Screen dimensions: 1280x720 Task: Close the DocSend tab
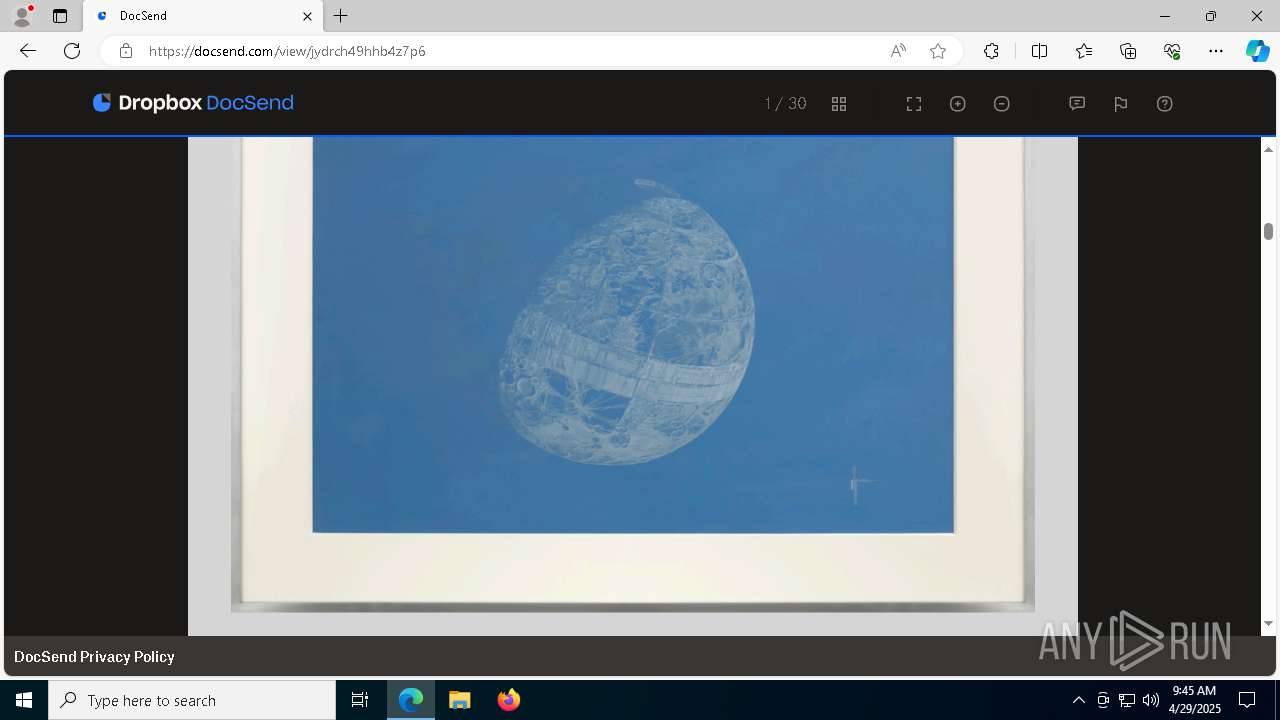click(307, 16)
